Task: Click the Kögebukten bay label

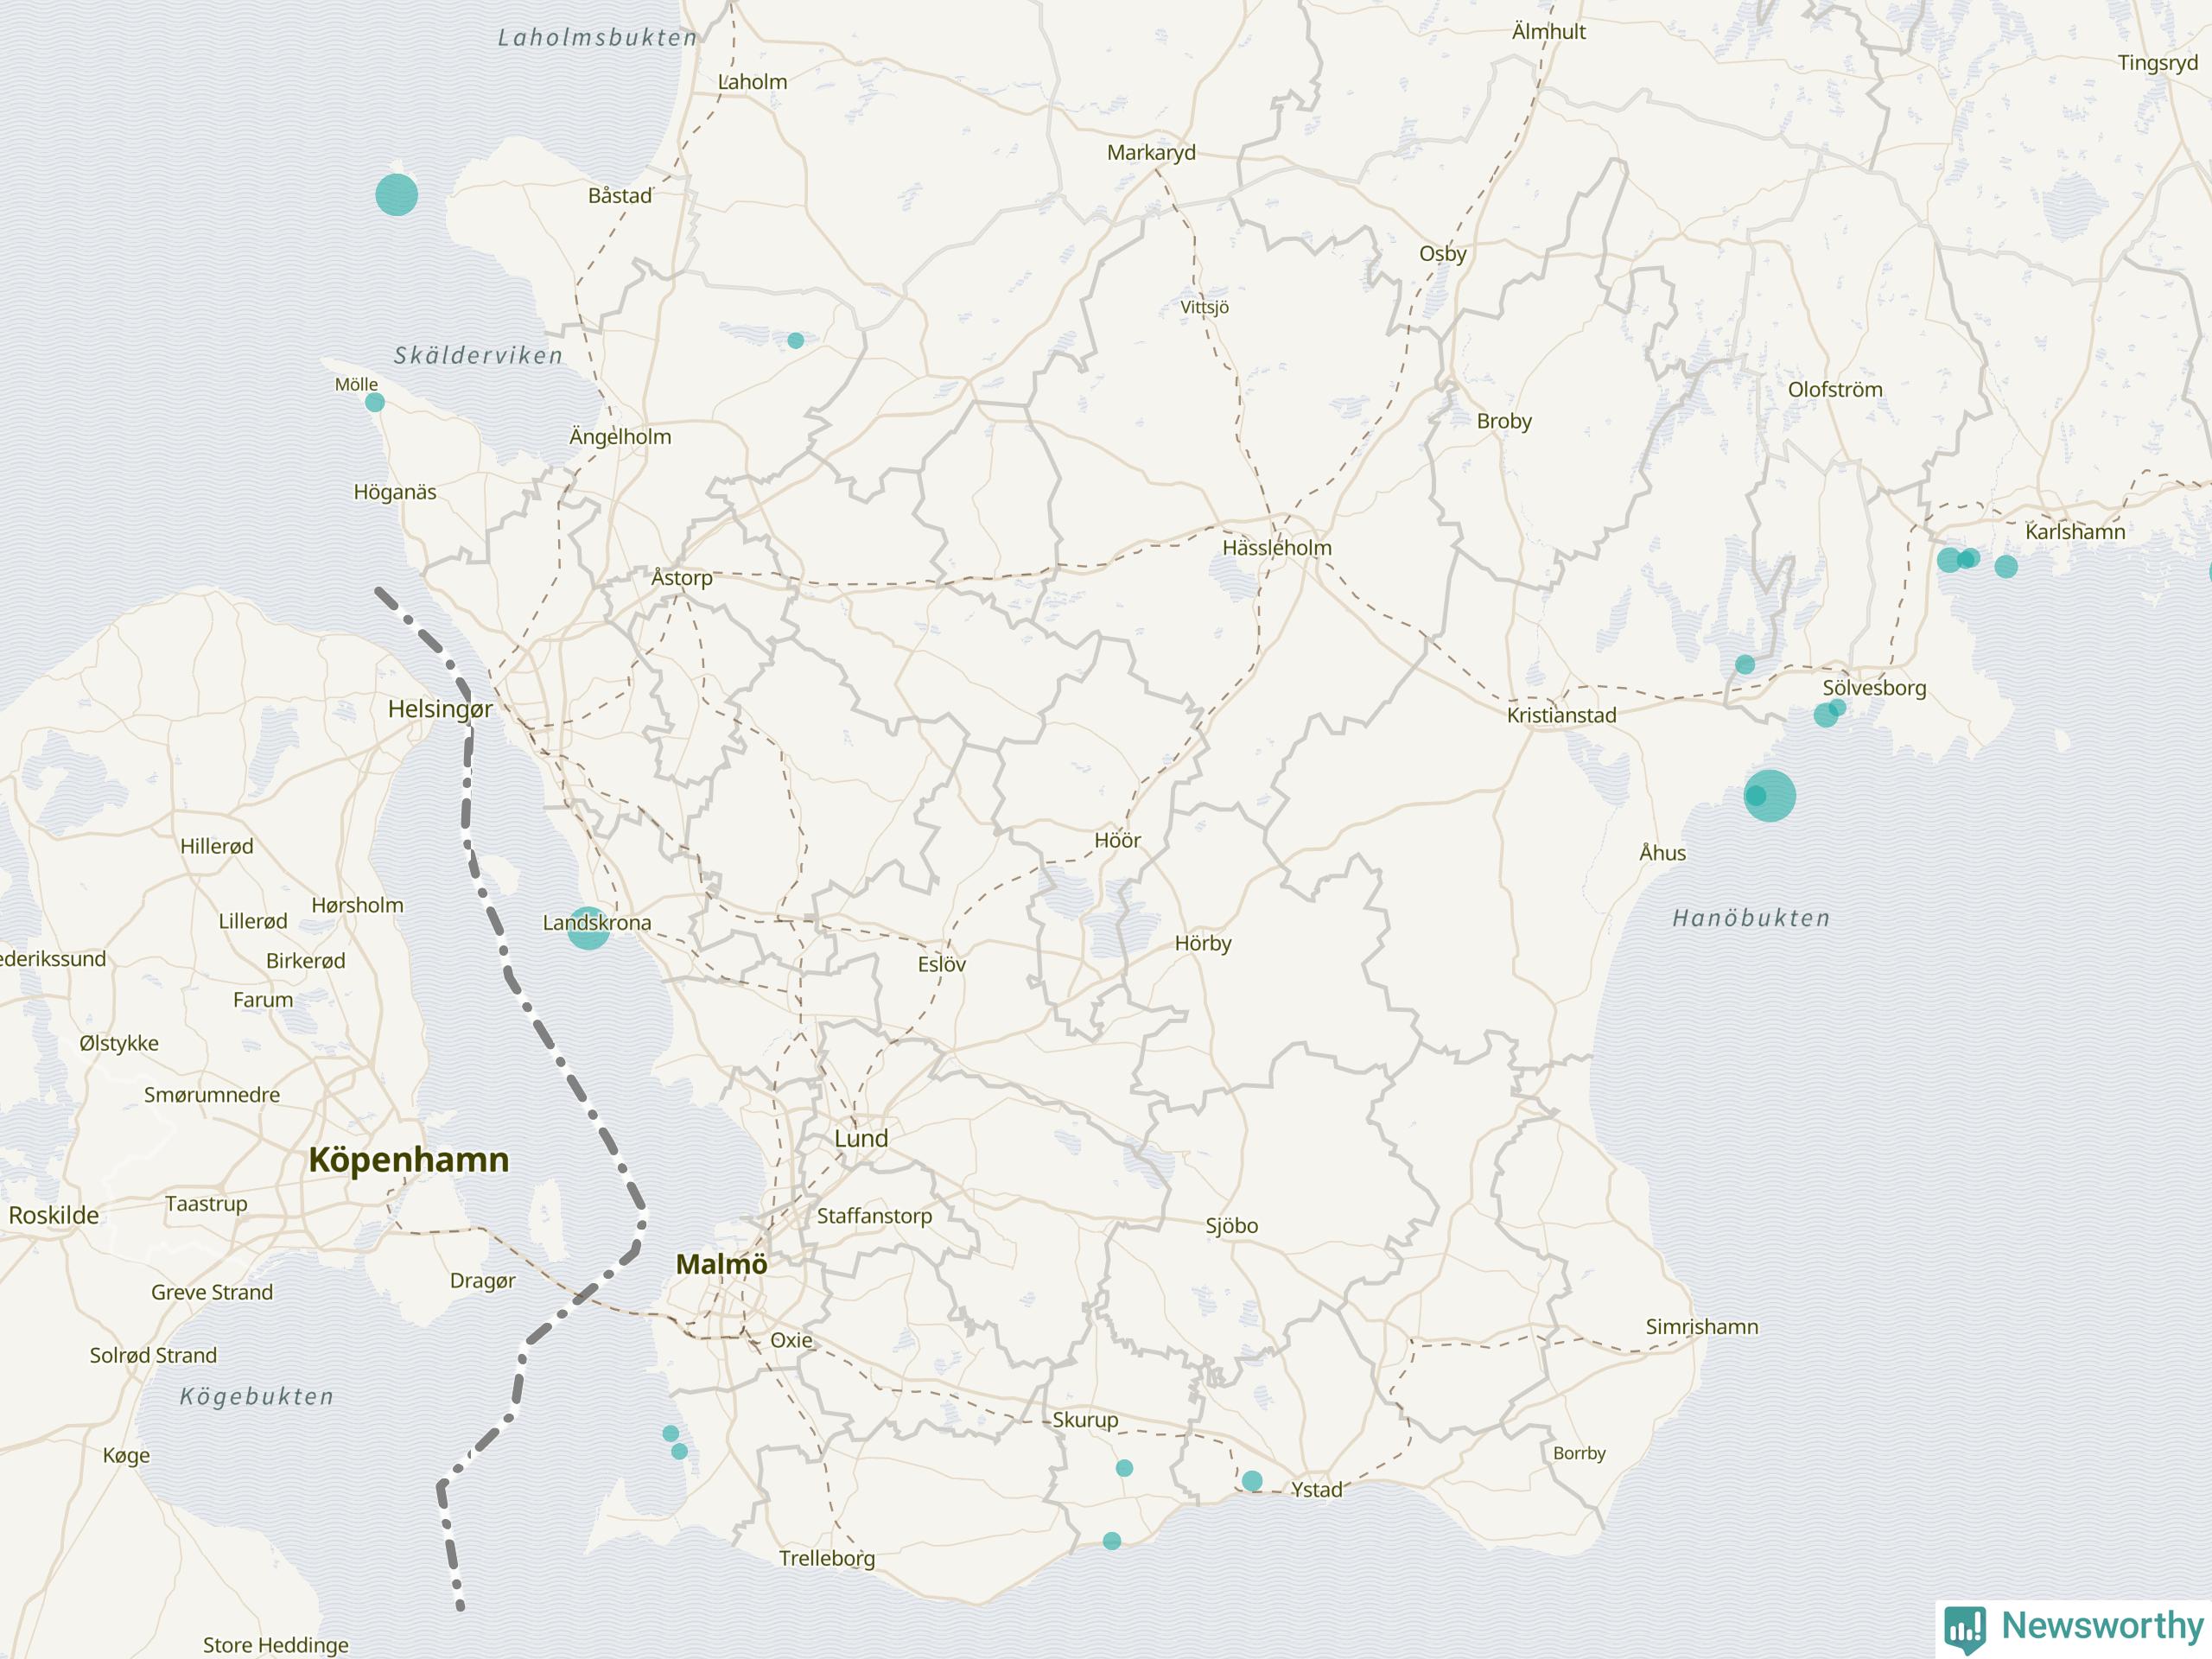Action: tap(256, 1397)
